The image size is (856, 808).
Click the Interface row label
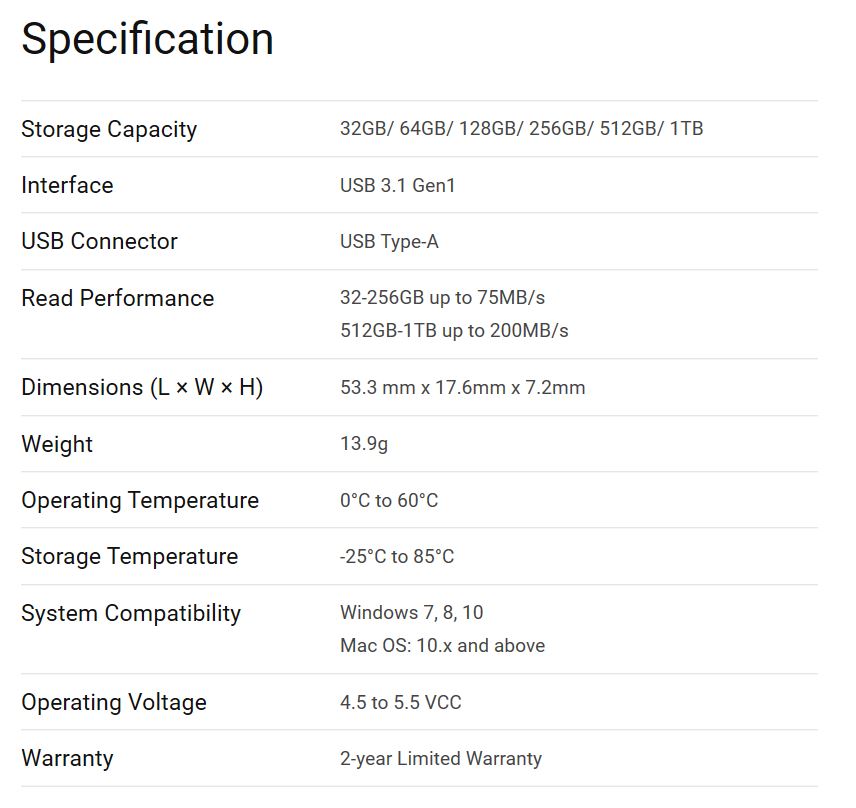(67, 185)
